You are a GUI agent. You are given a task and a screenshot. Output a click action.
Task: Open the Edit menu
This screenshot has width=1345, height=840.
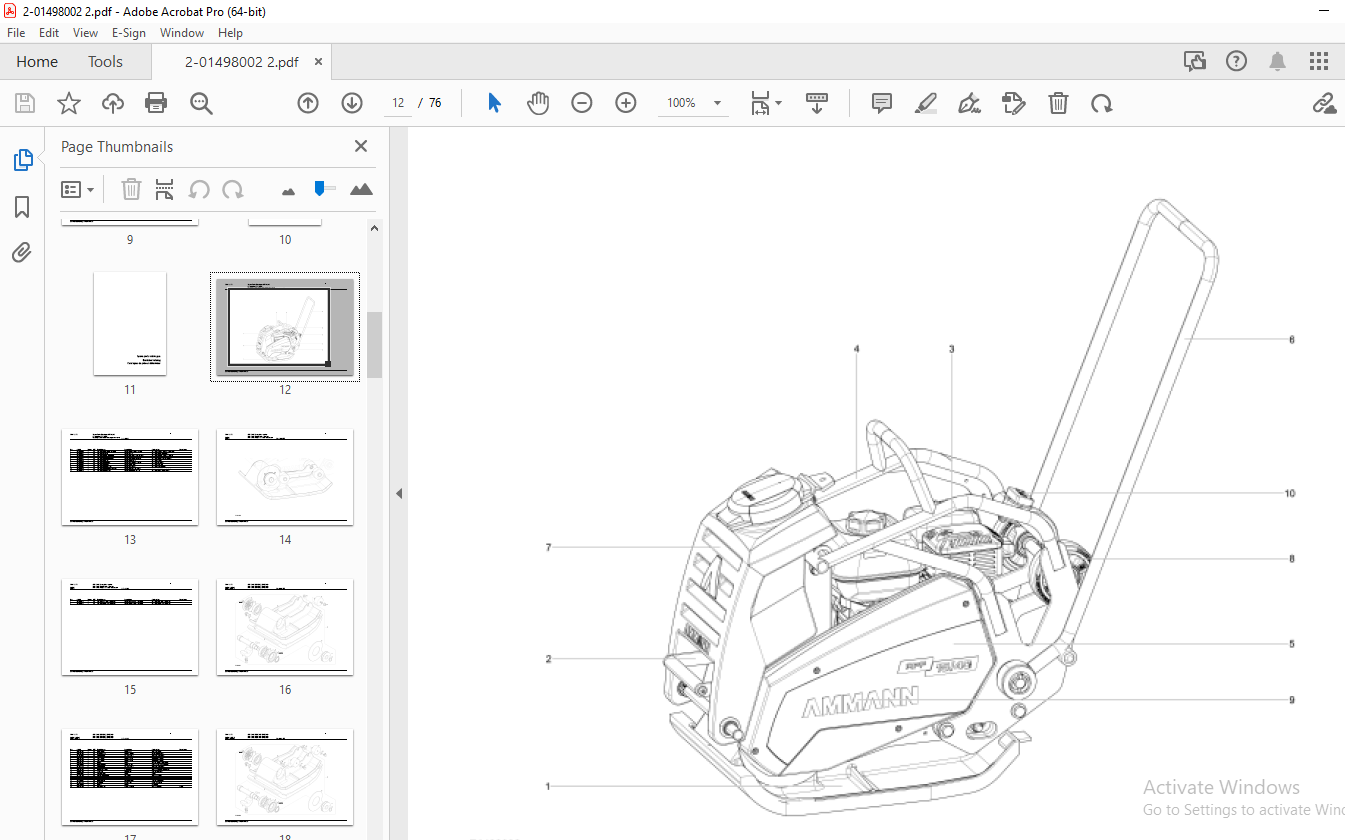point(49,33)
